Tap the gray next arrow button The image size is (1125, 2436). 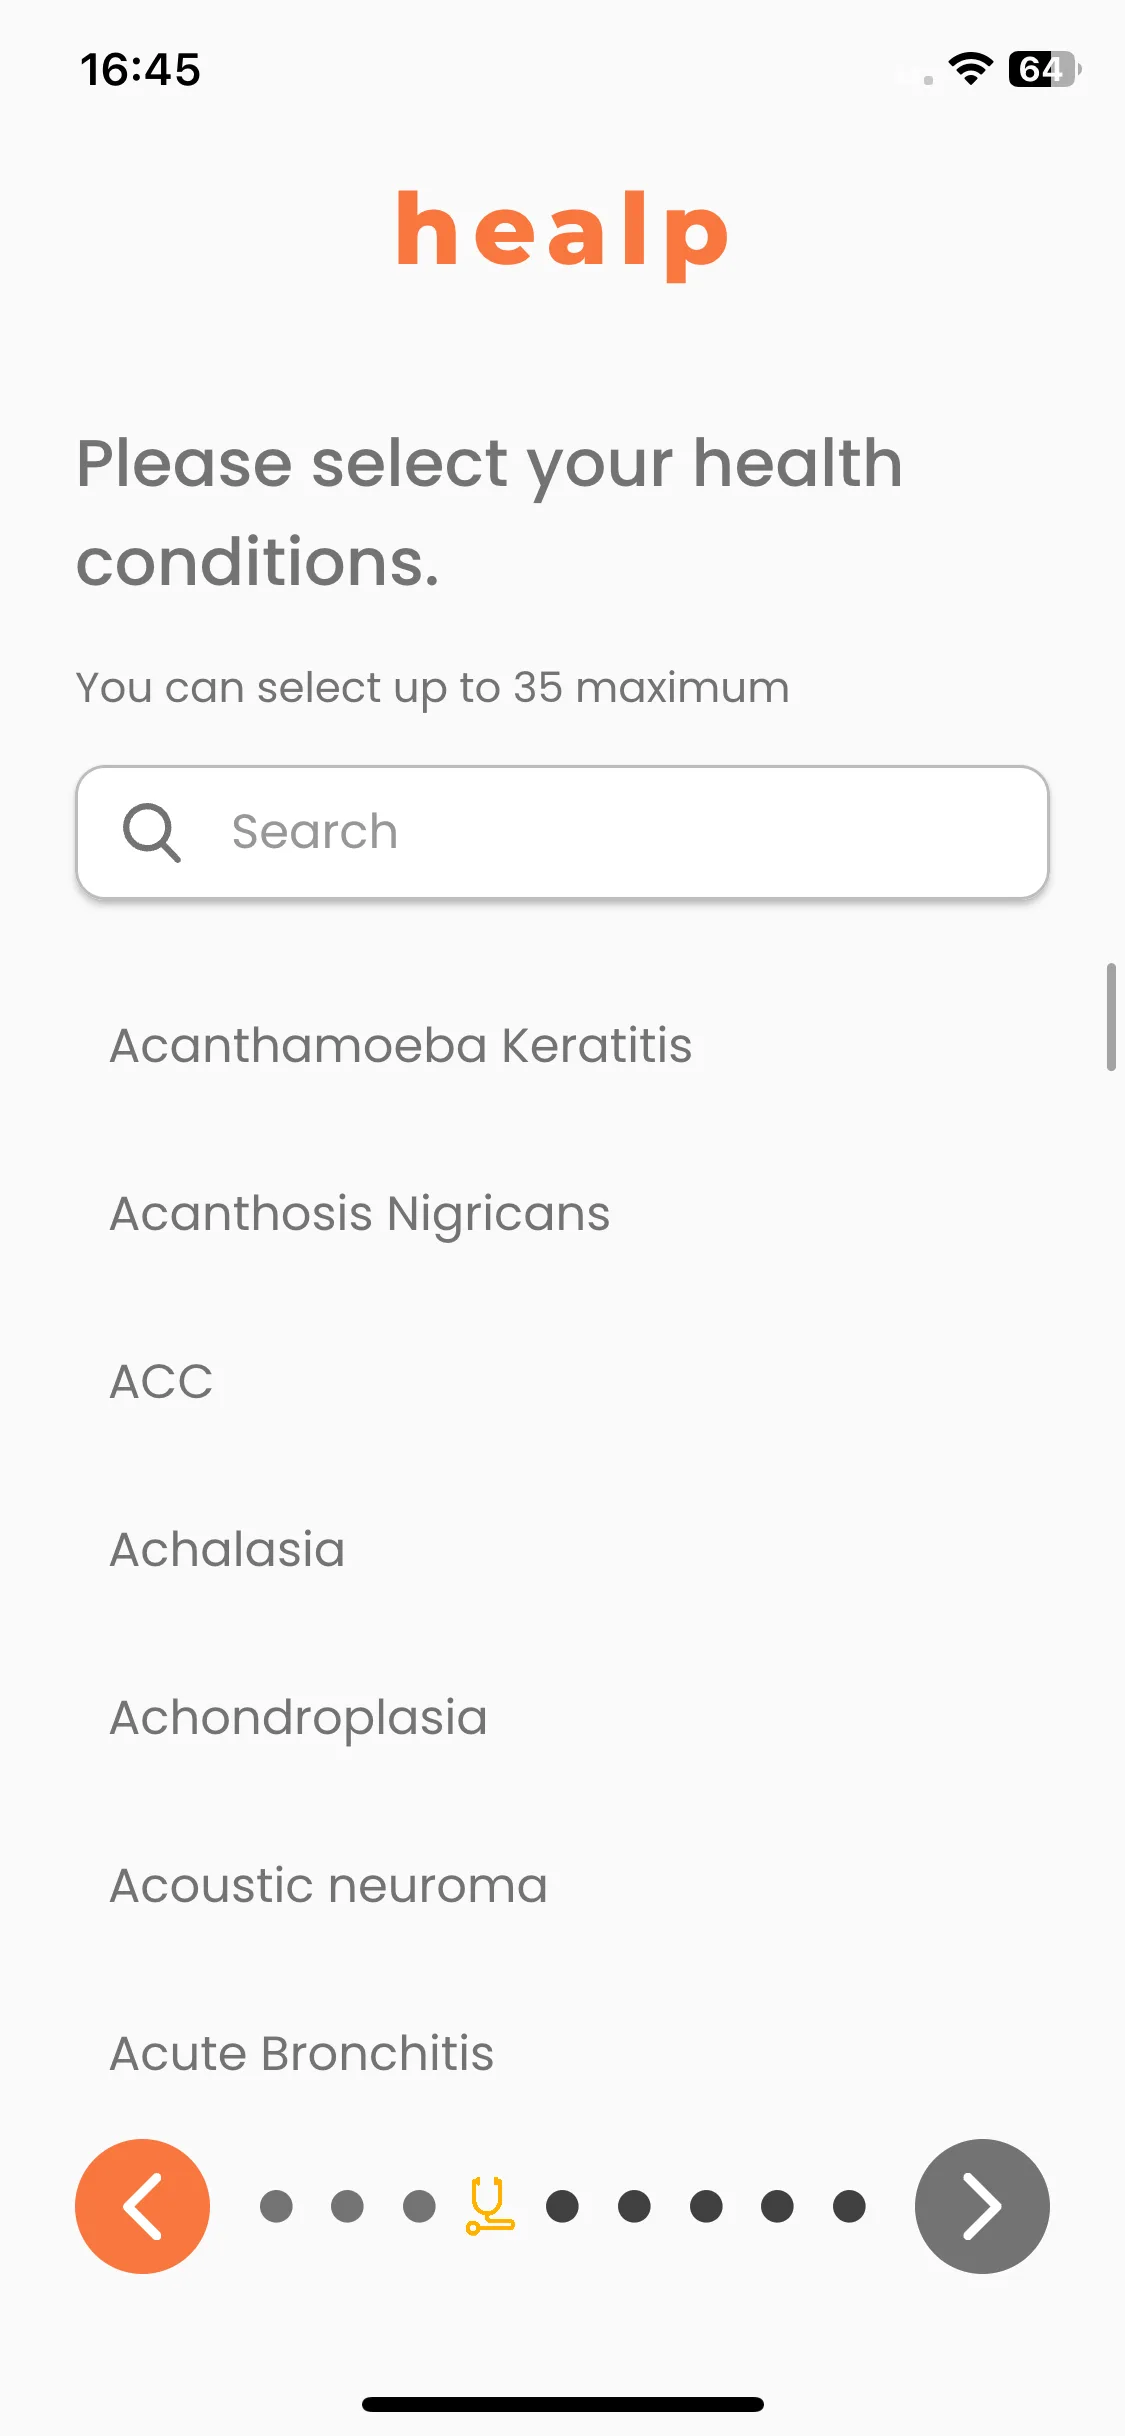point(982,2206)
